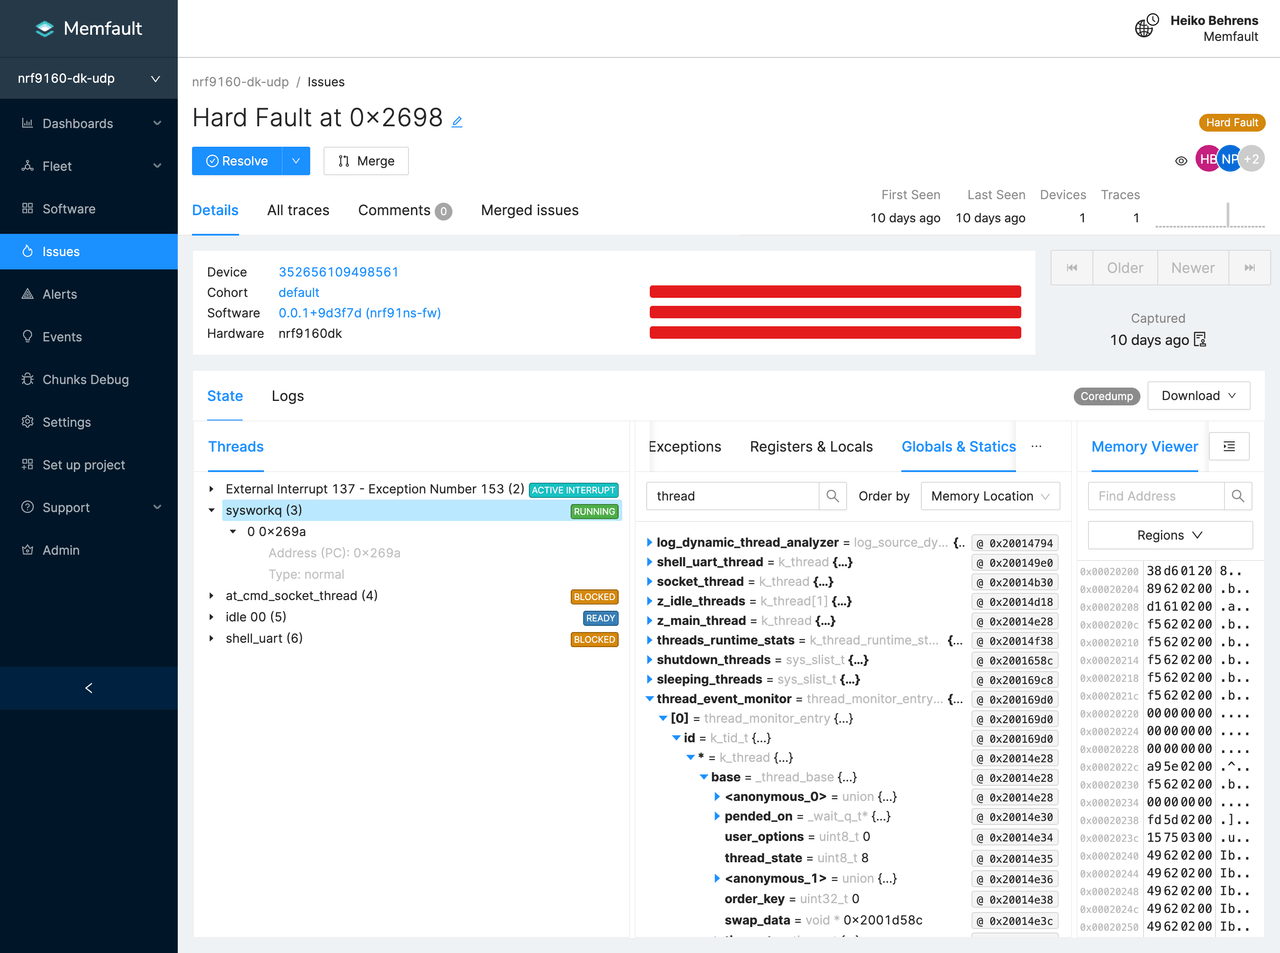Screen dimensions: 1280x953
Task: Switch to the All traces tab
Action: [x=298, y=210]
